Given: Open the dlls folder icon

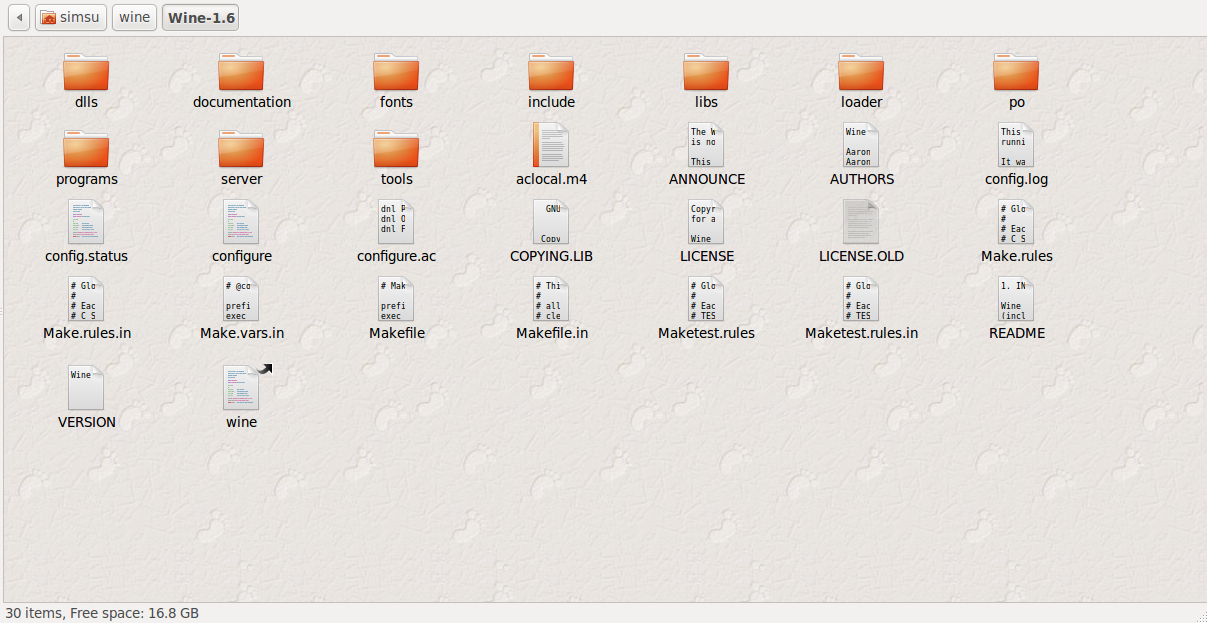Looking at the screenshot, I should pyautogui.click(x=86, y=71).
